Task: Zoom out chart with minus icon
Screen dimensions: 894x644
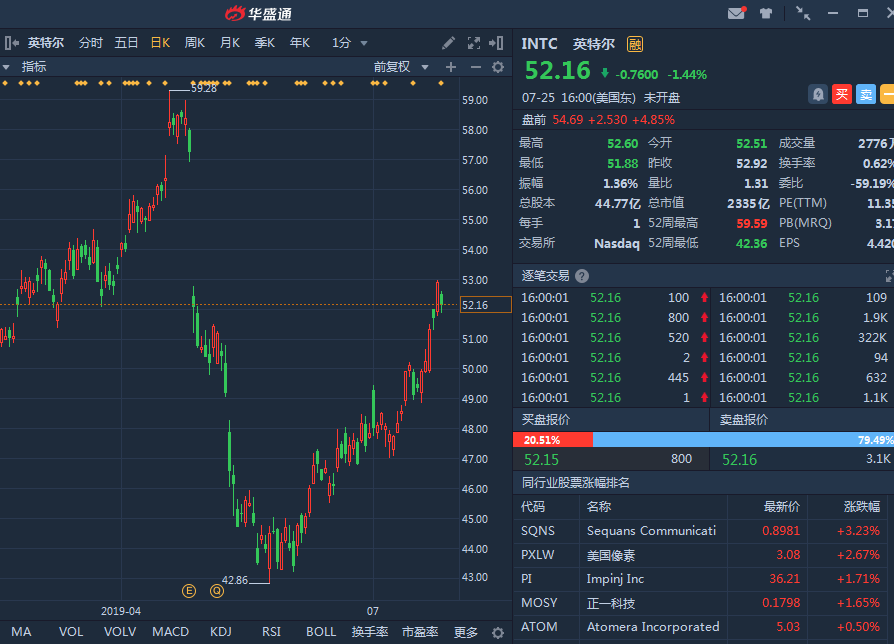Action: pos(475,67)
